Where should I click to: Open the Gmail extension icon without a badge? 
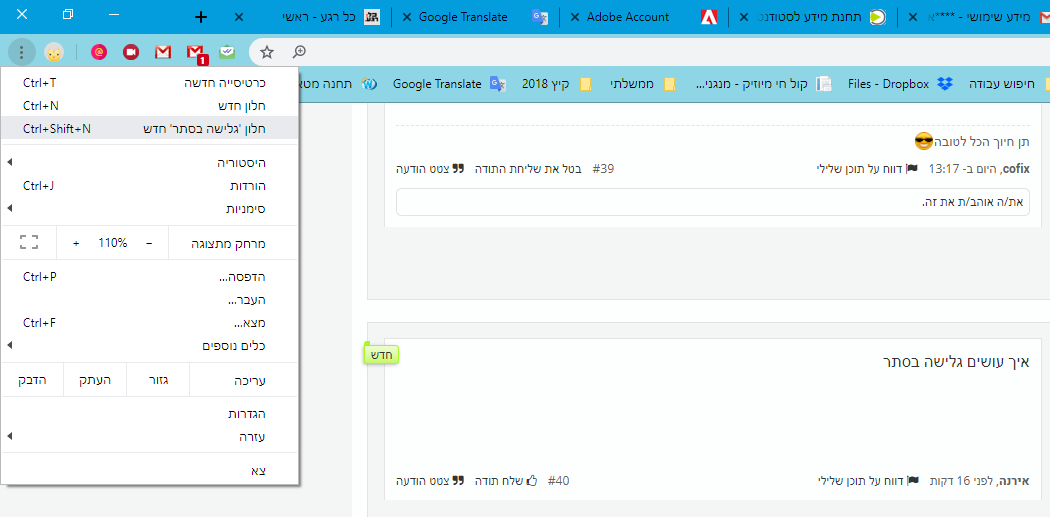163,52
